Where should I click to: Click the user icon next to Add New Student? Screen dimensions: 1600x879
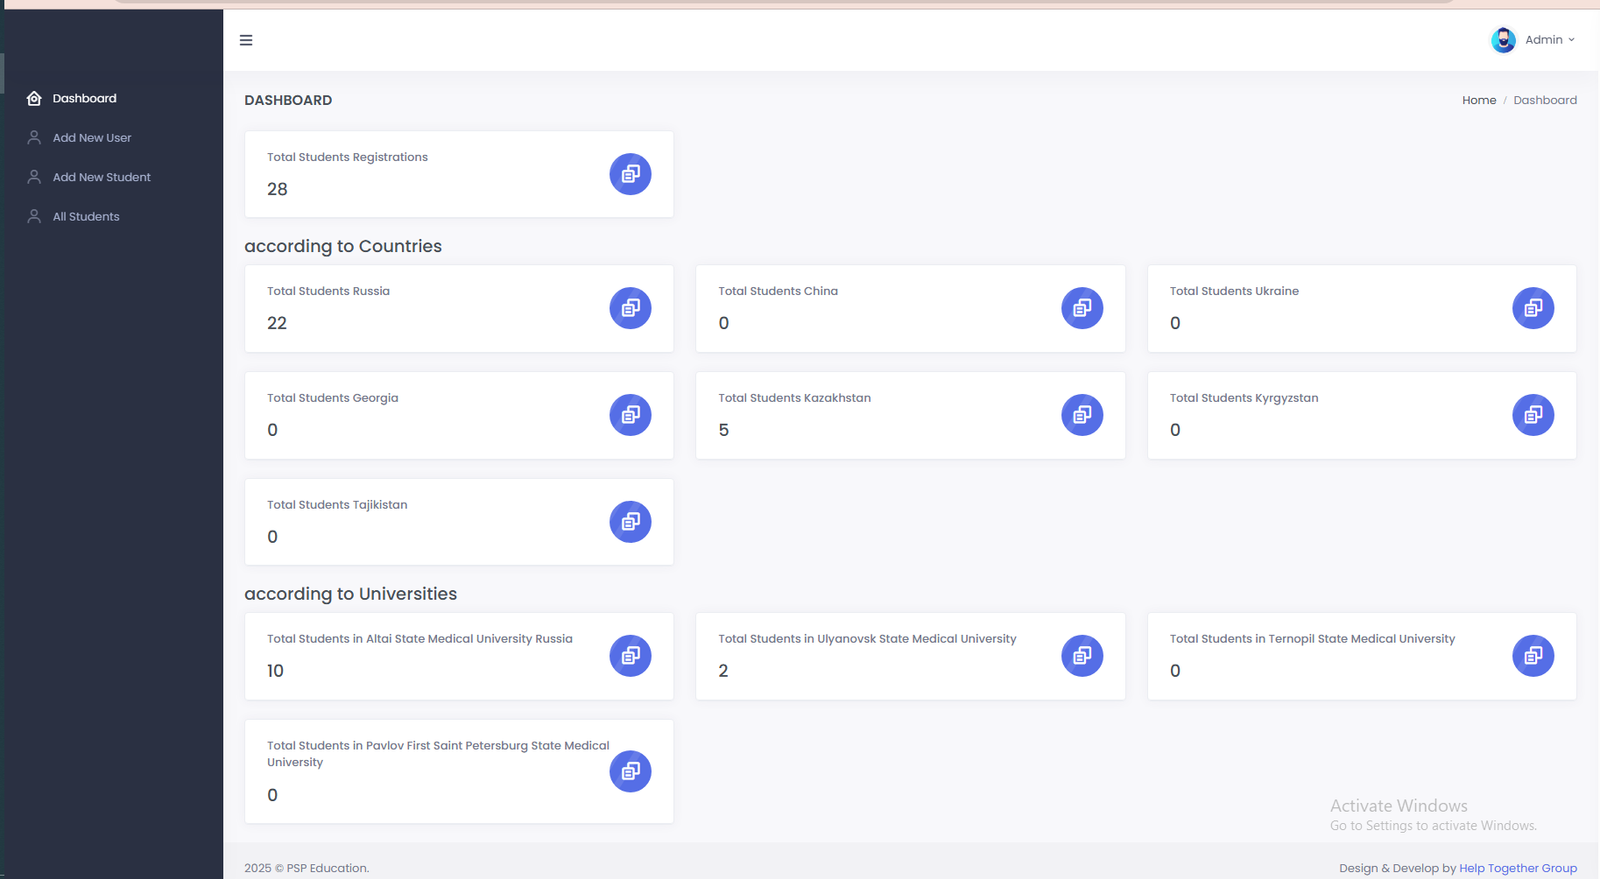[x=34, y=177]
